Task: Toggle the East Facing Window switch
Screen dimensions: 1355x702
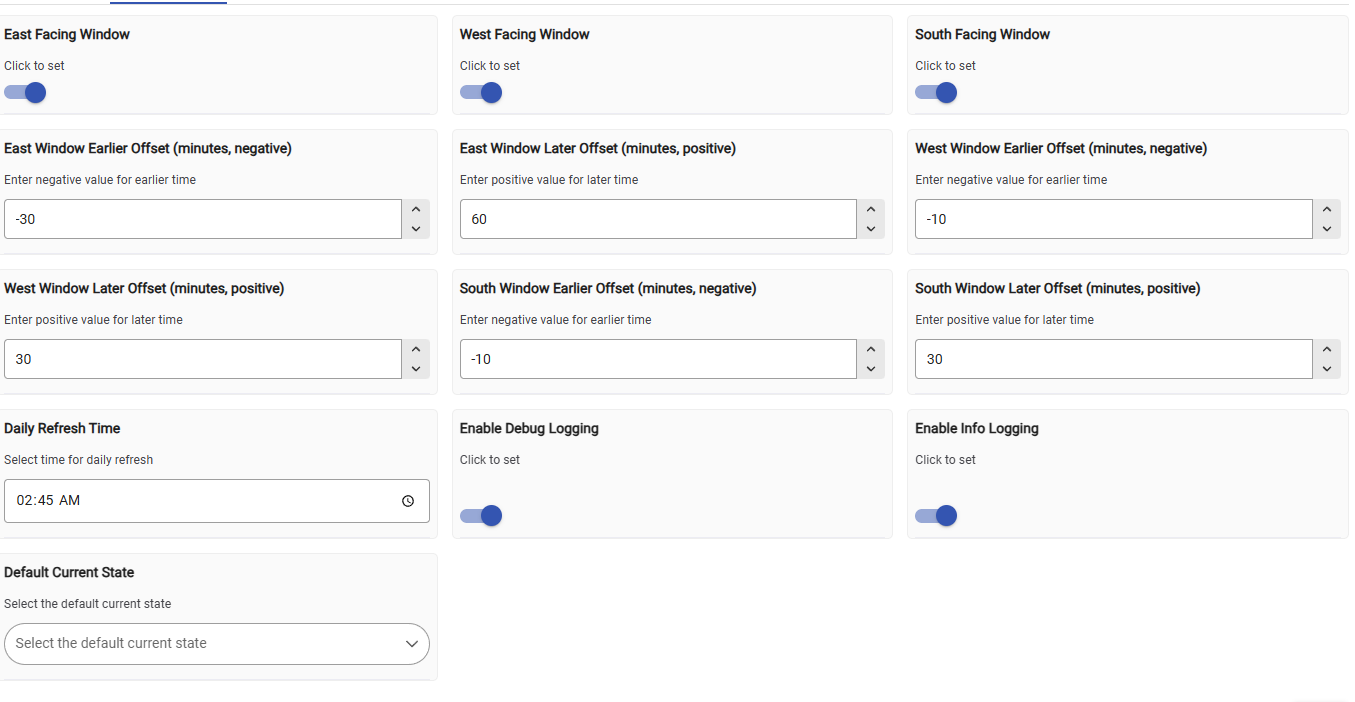Action: (25, 93)
